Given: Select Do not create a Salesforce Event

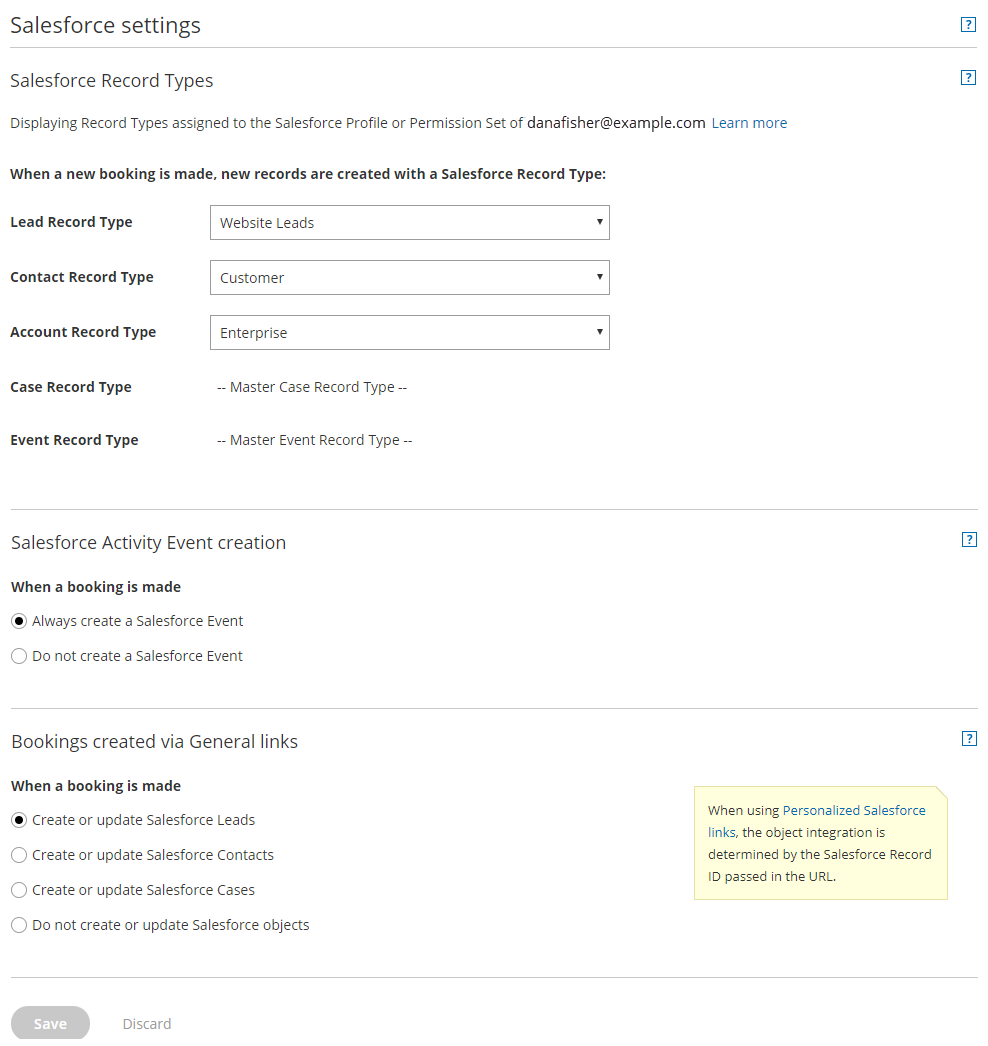Looking at the screenshot, I should pyautogui.click(x=19, y=656).
